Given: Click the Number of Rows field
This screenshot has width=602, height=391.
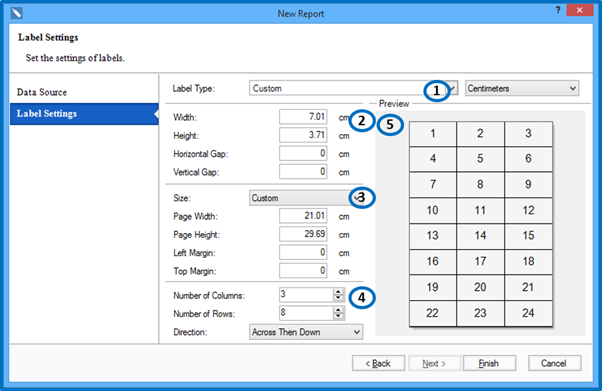Looking at the screenshot, I should (306, 313).
